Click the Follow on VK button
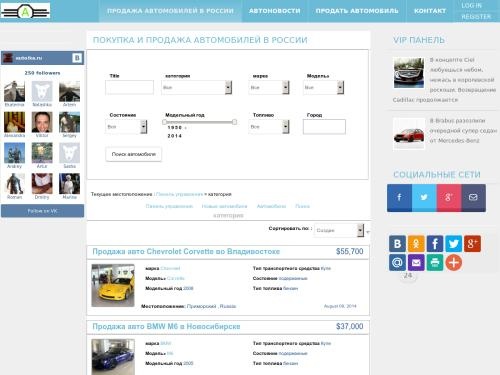This screenshot has height=375, width=500. (43, 211)
